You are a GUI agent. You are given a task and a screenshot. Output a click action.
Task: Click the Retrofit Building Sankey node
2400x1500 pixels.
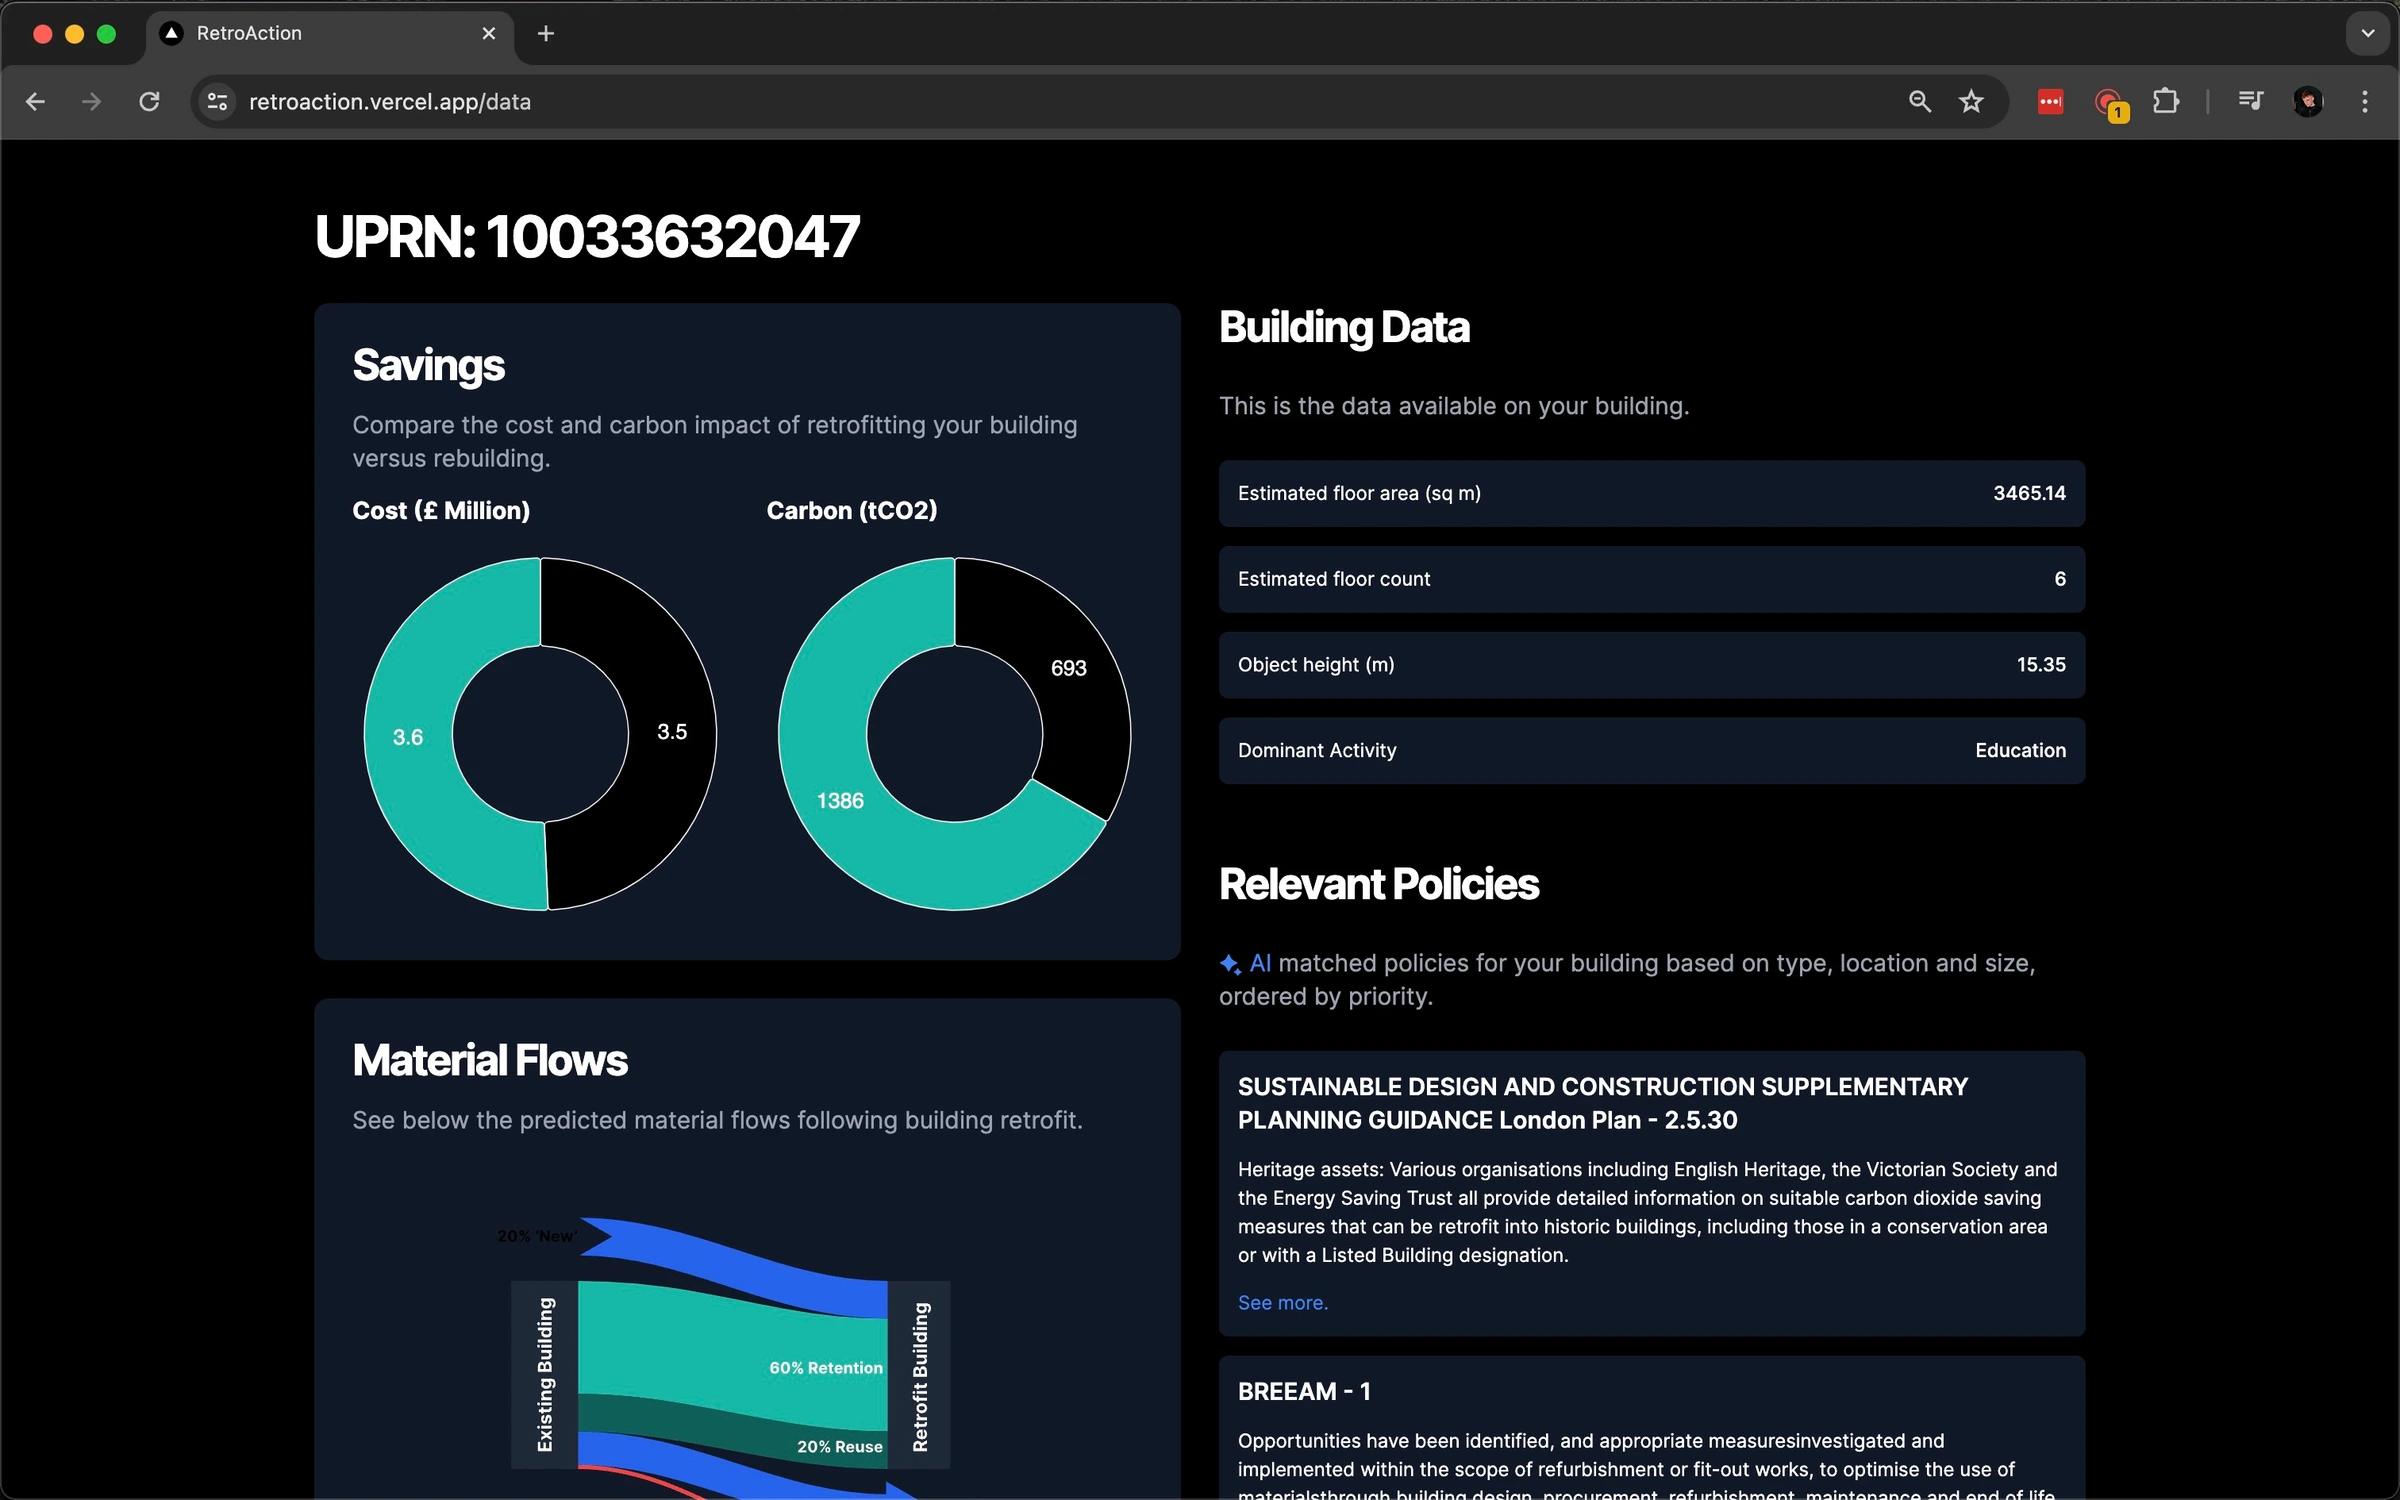(x=920, y=1375)
